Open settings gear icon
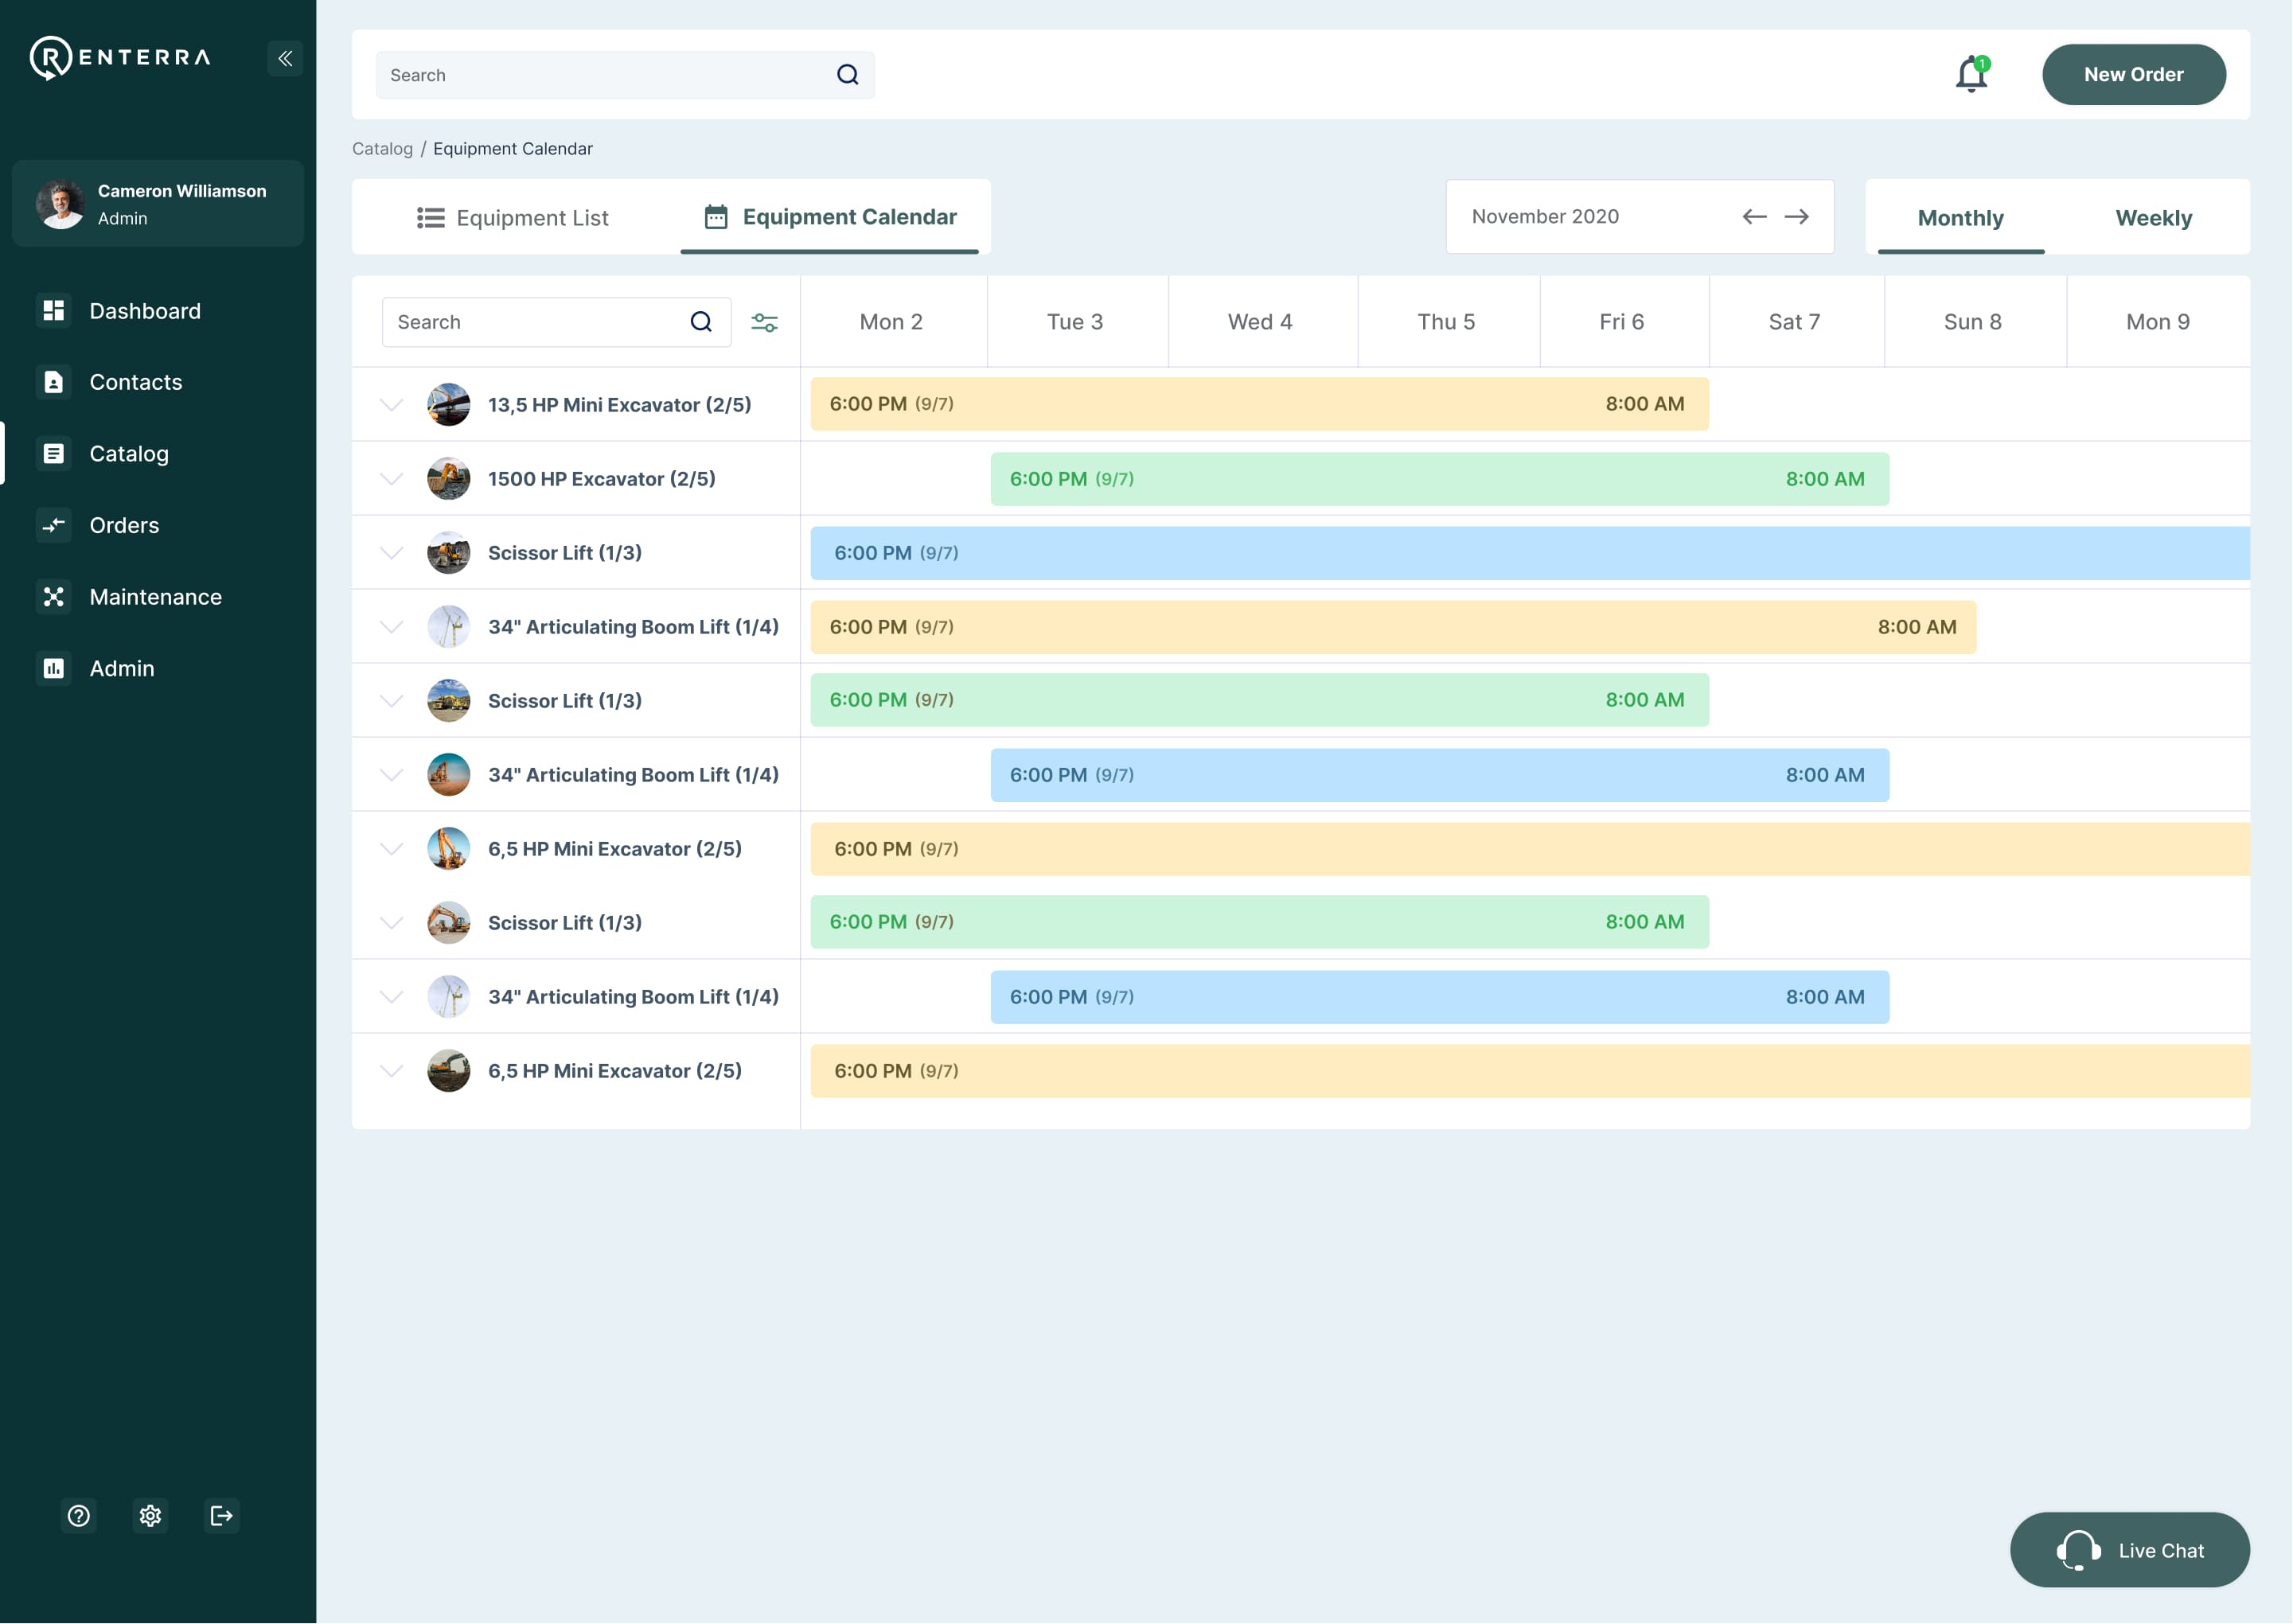 click(x=150, y=1516)
